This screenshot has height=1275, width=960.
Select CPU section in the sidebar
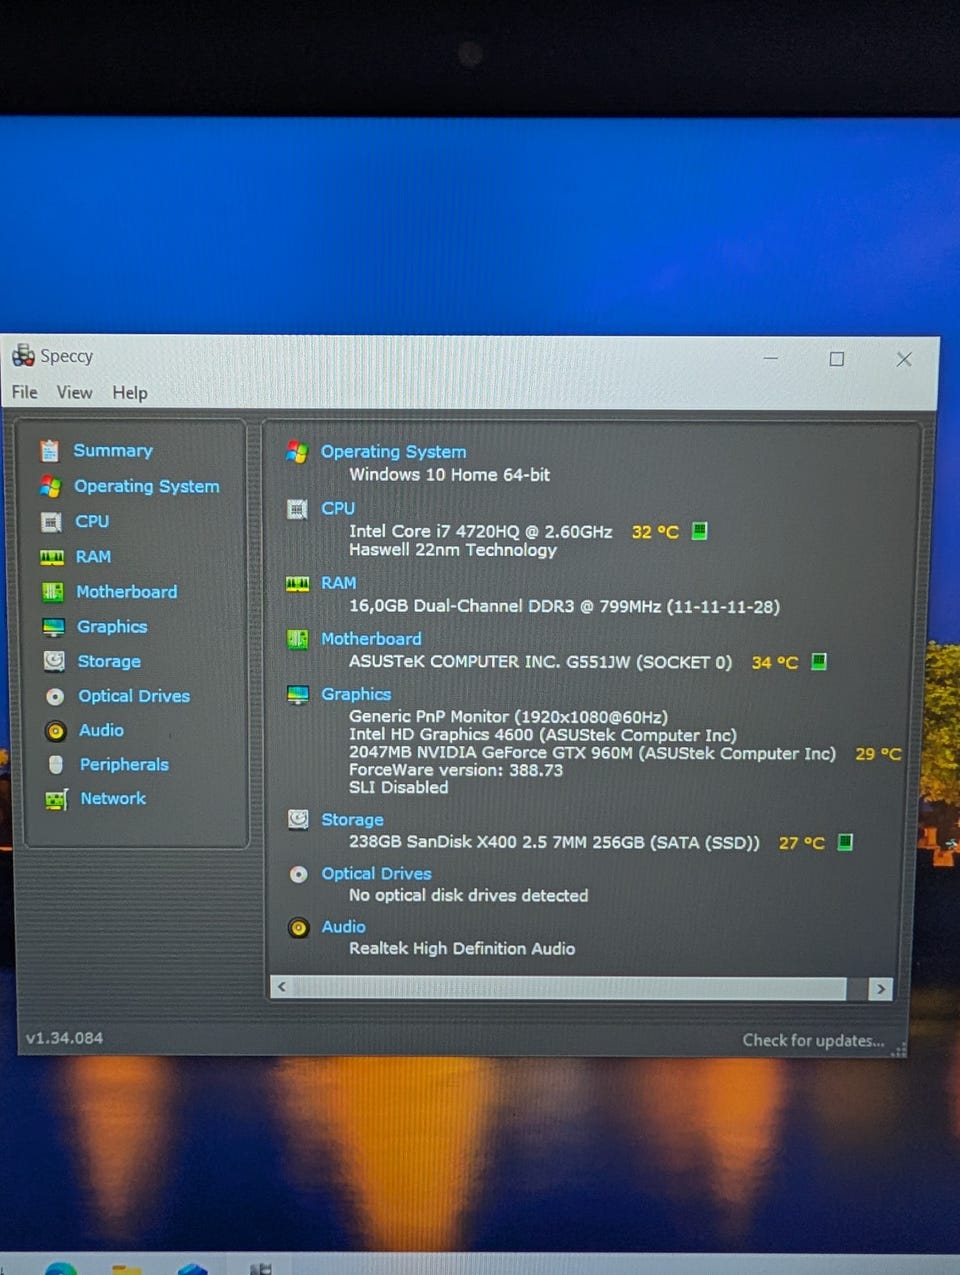pos(92,522)
